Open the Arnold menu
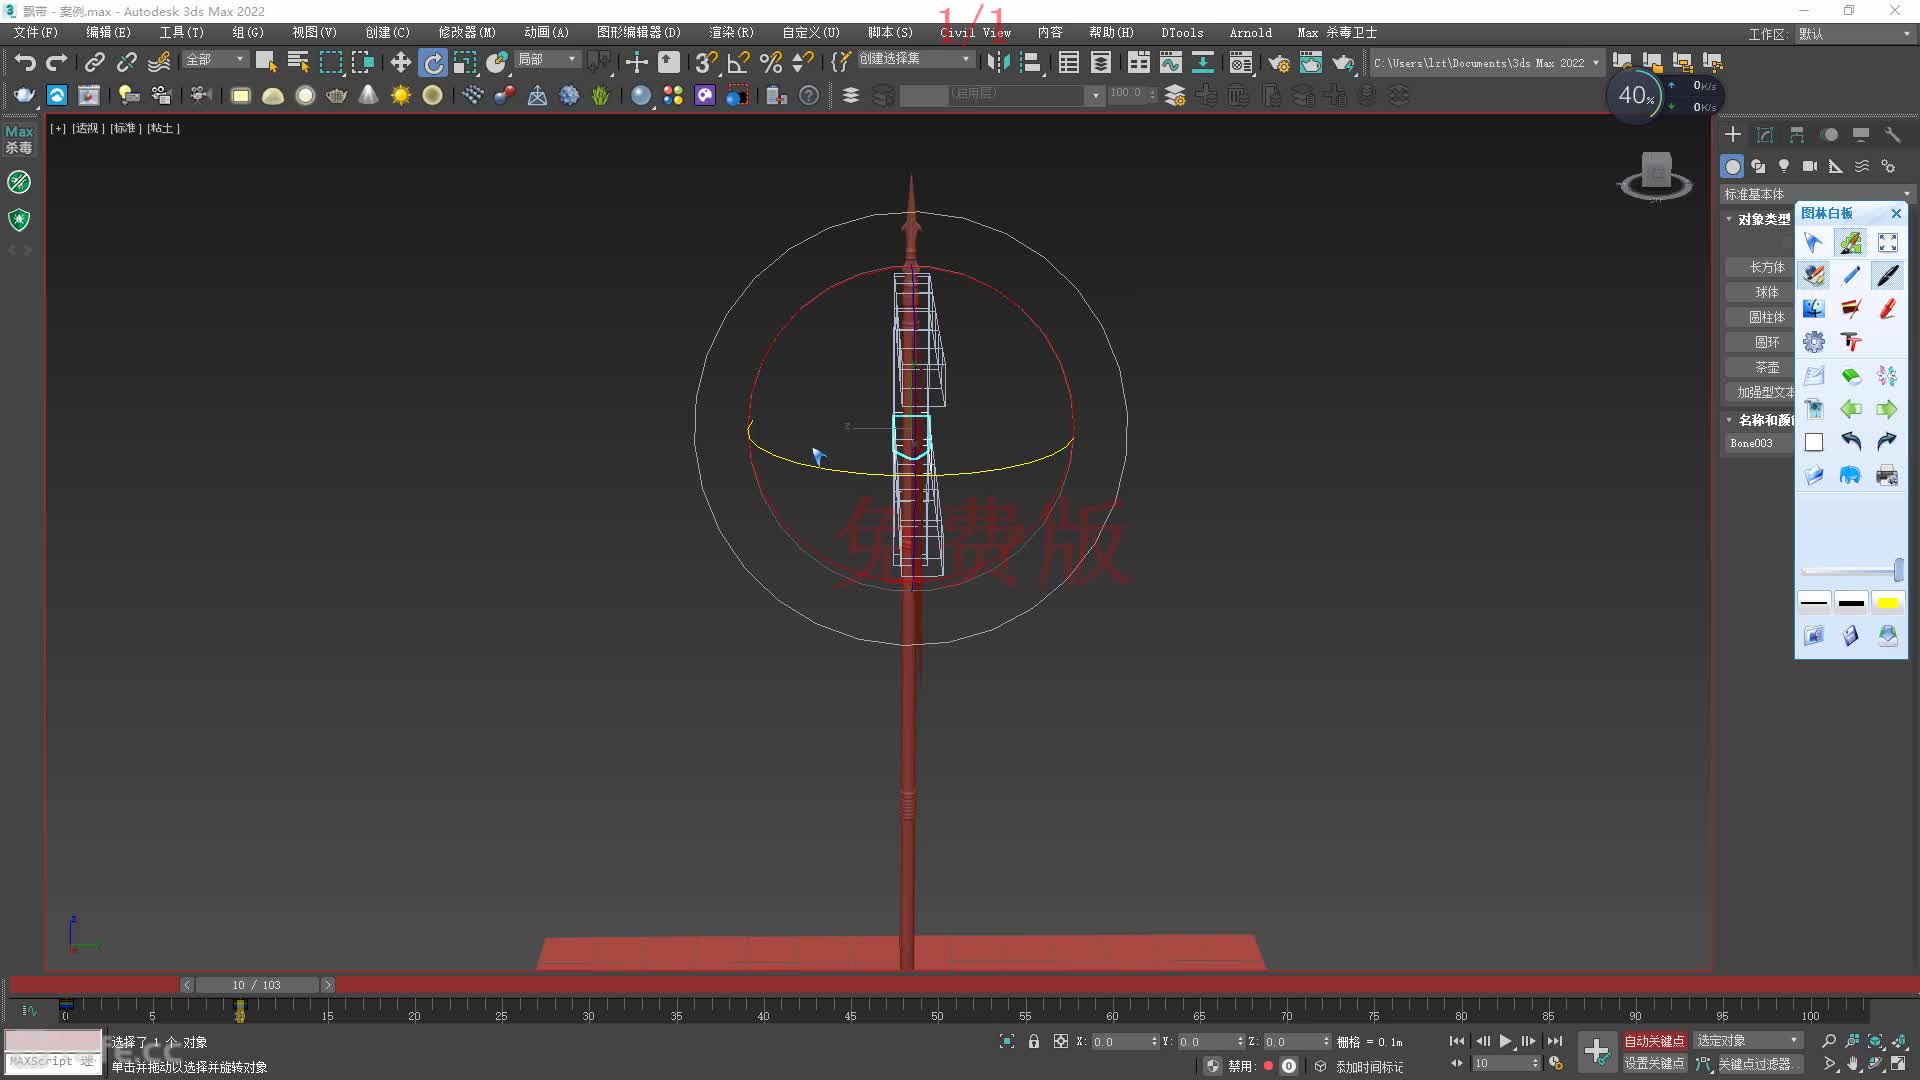This screenshot has height=1080, width=1920. tap(1250, 32)
